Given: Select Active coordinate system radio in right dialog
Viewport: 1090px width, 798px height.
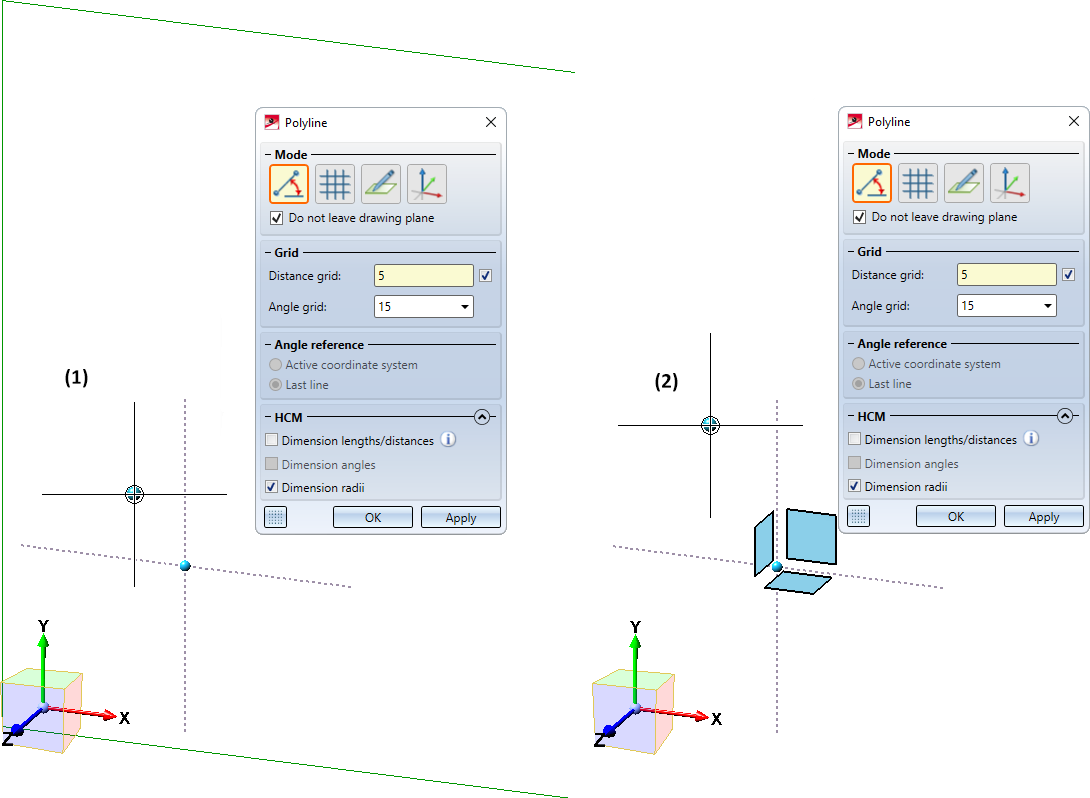Looking at the screenshot, I should (859, 364).
